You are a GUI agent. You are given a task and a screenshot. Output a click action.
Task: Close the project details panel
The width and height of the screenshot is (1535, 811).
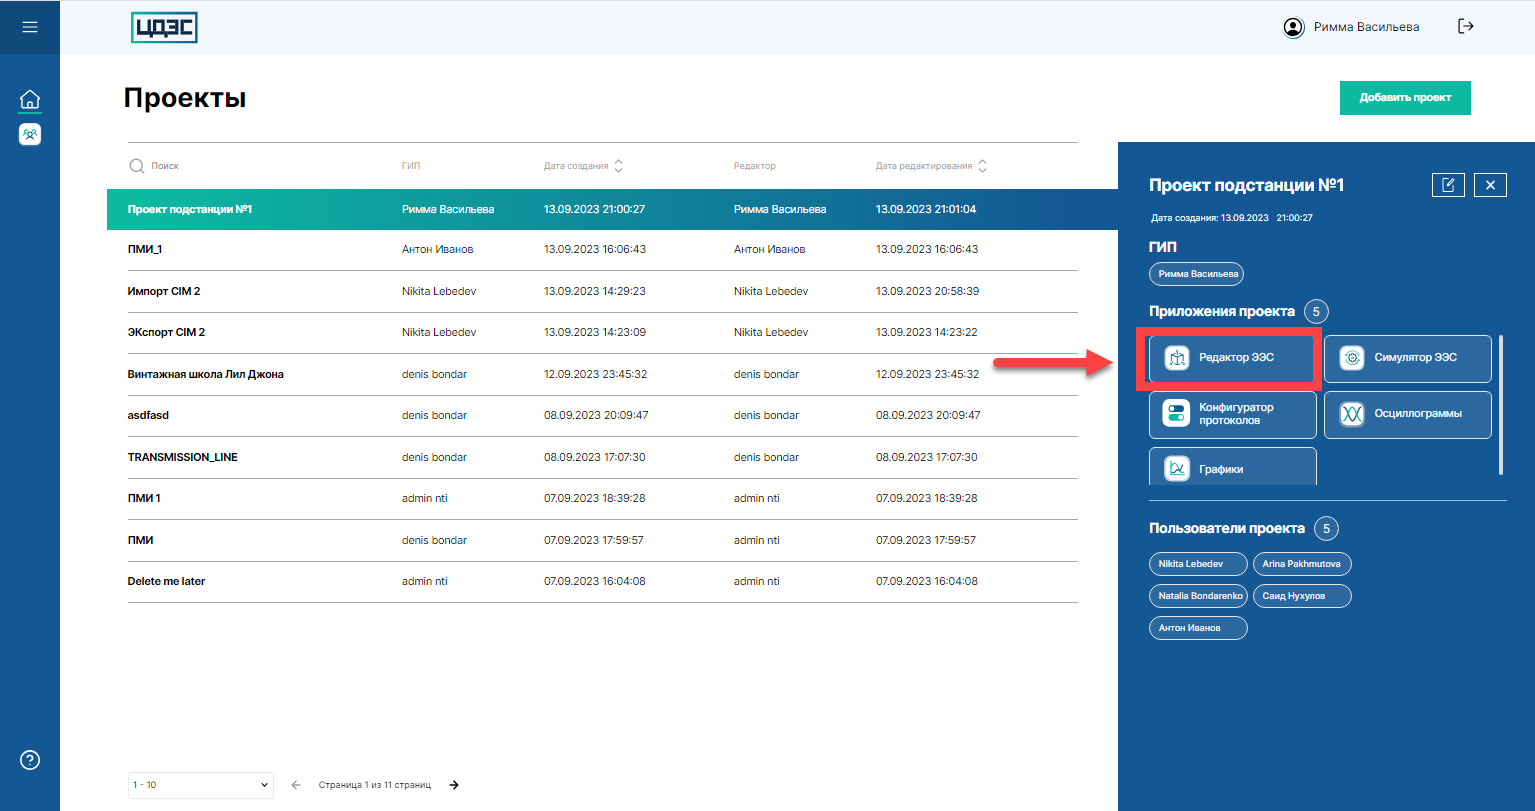tap(1490, 185)
